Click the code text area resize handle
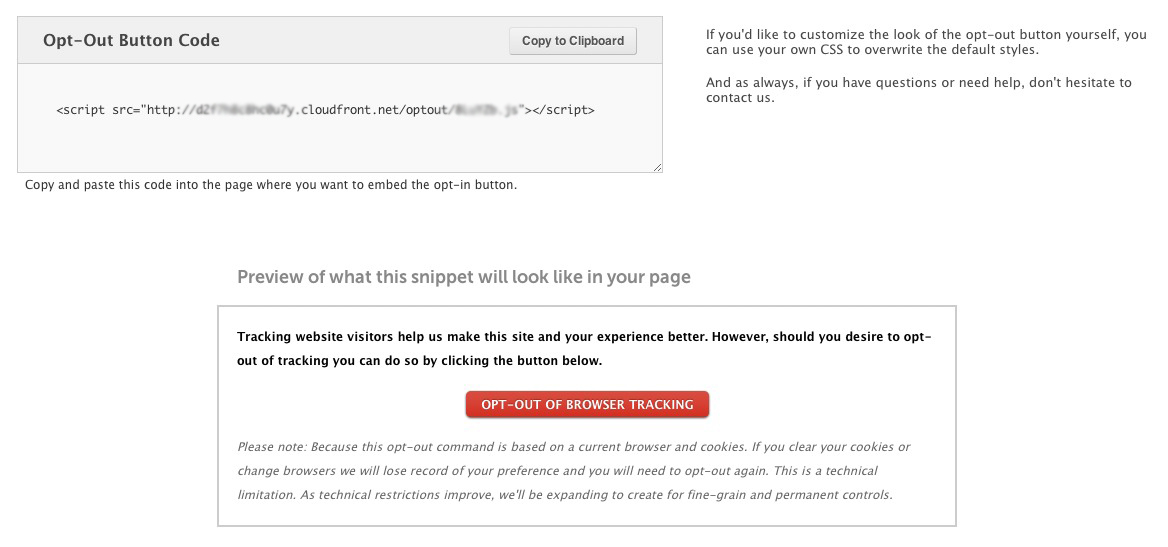 coord(657,168)
